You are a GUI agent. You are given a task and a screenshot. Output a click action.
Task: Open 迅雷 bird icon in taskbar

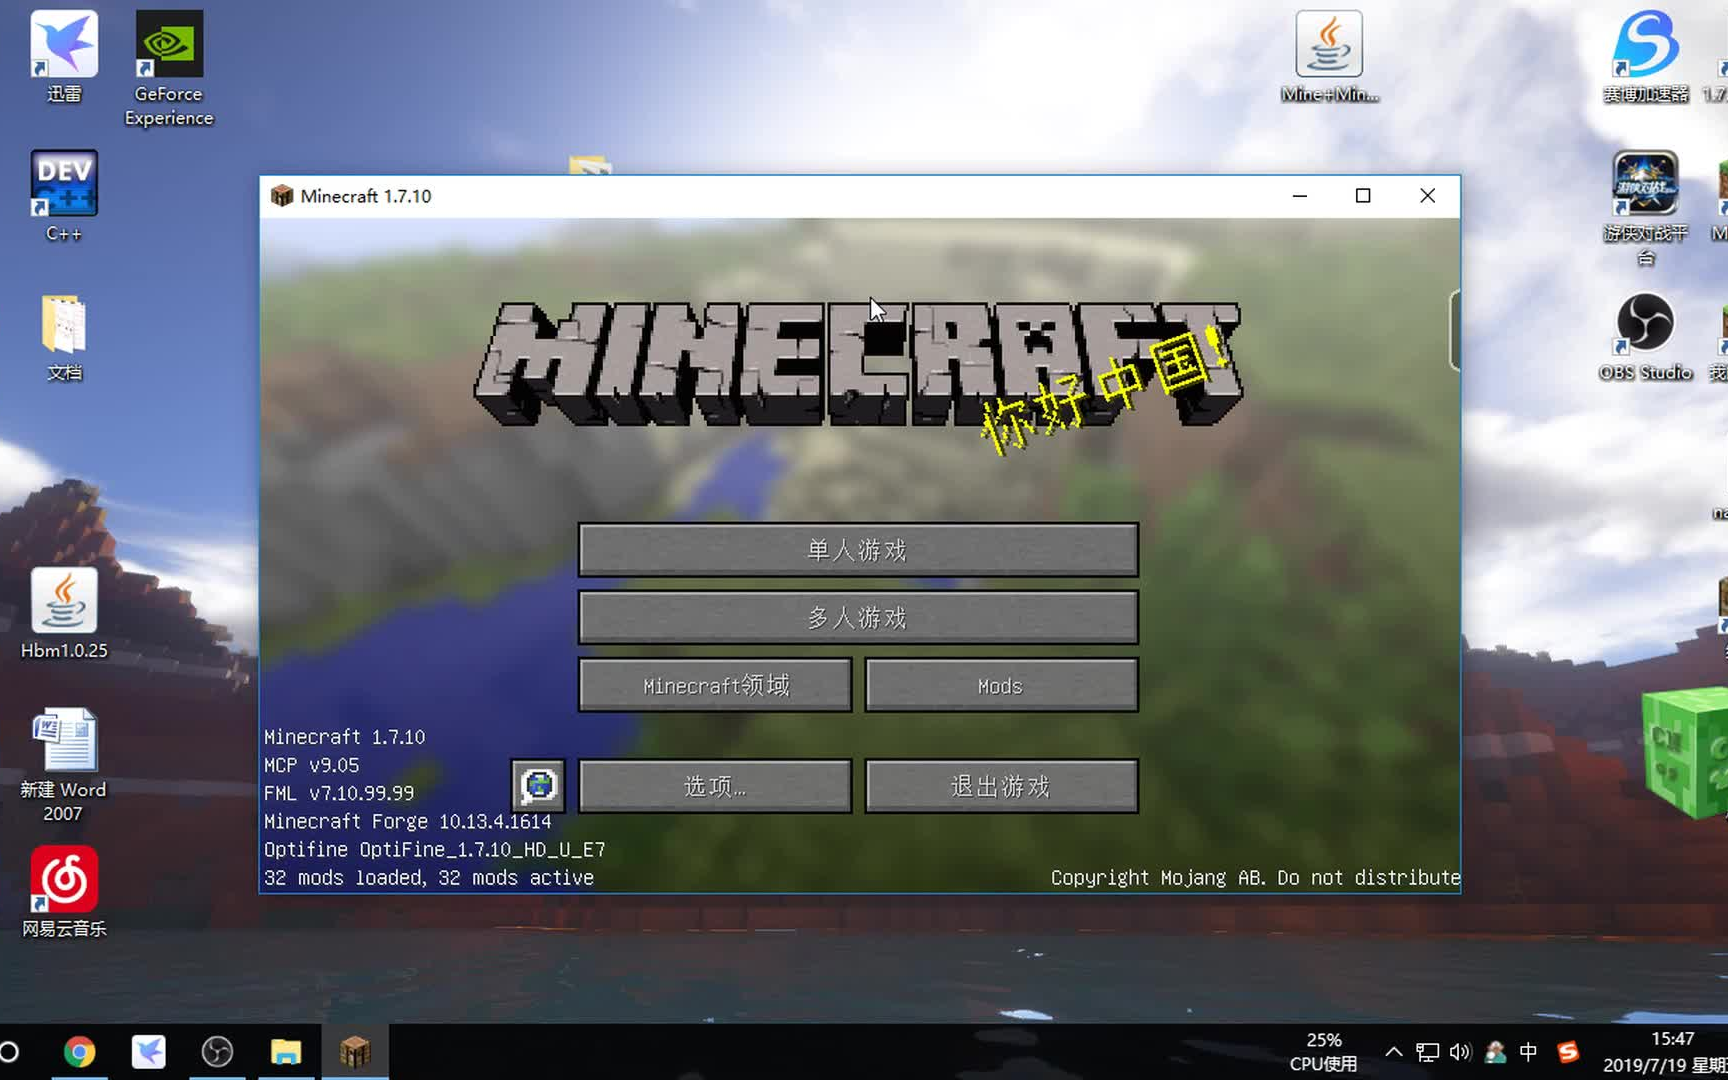[148, 1052]
